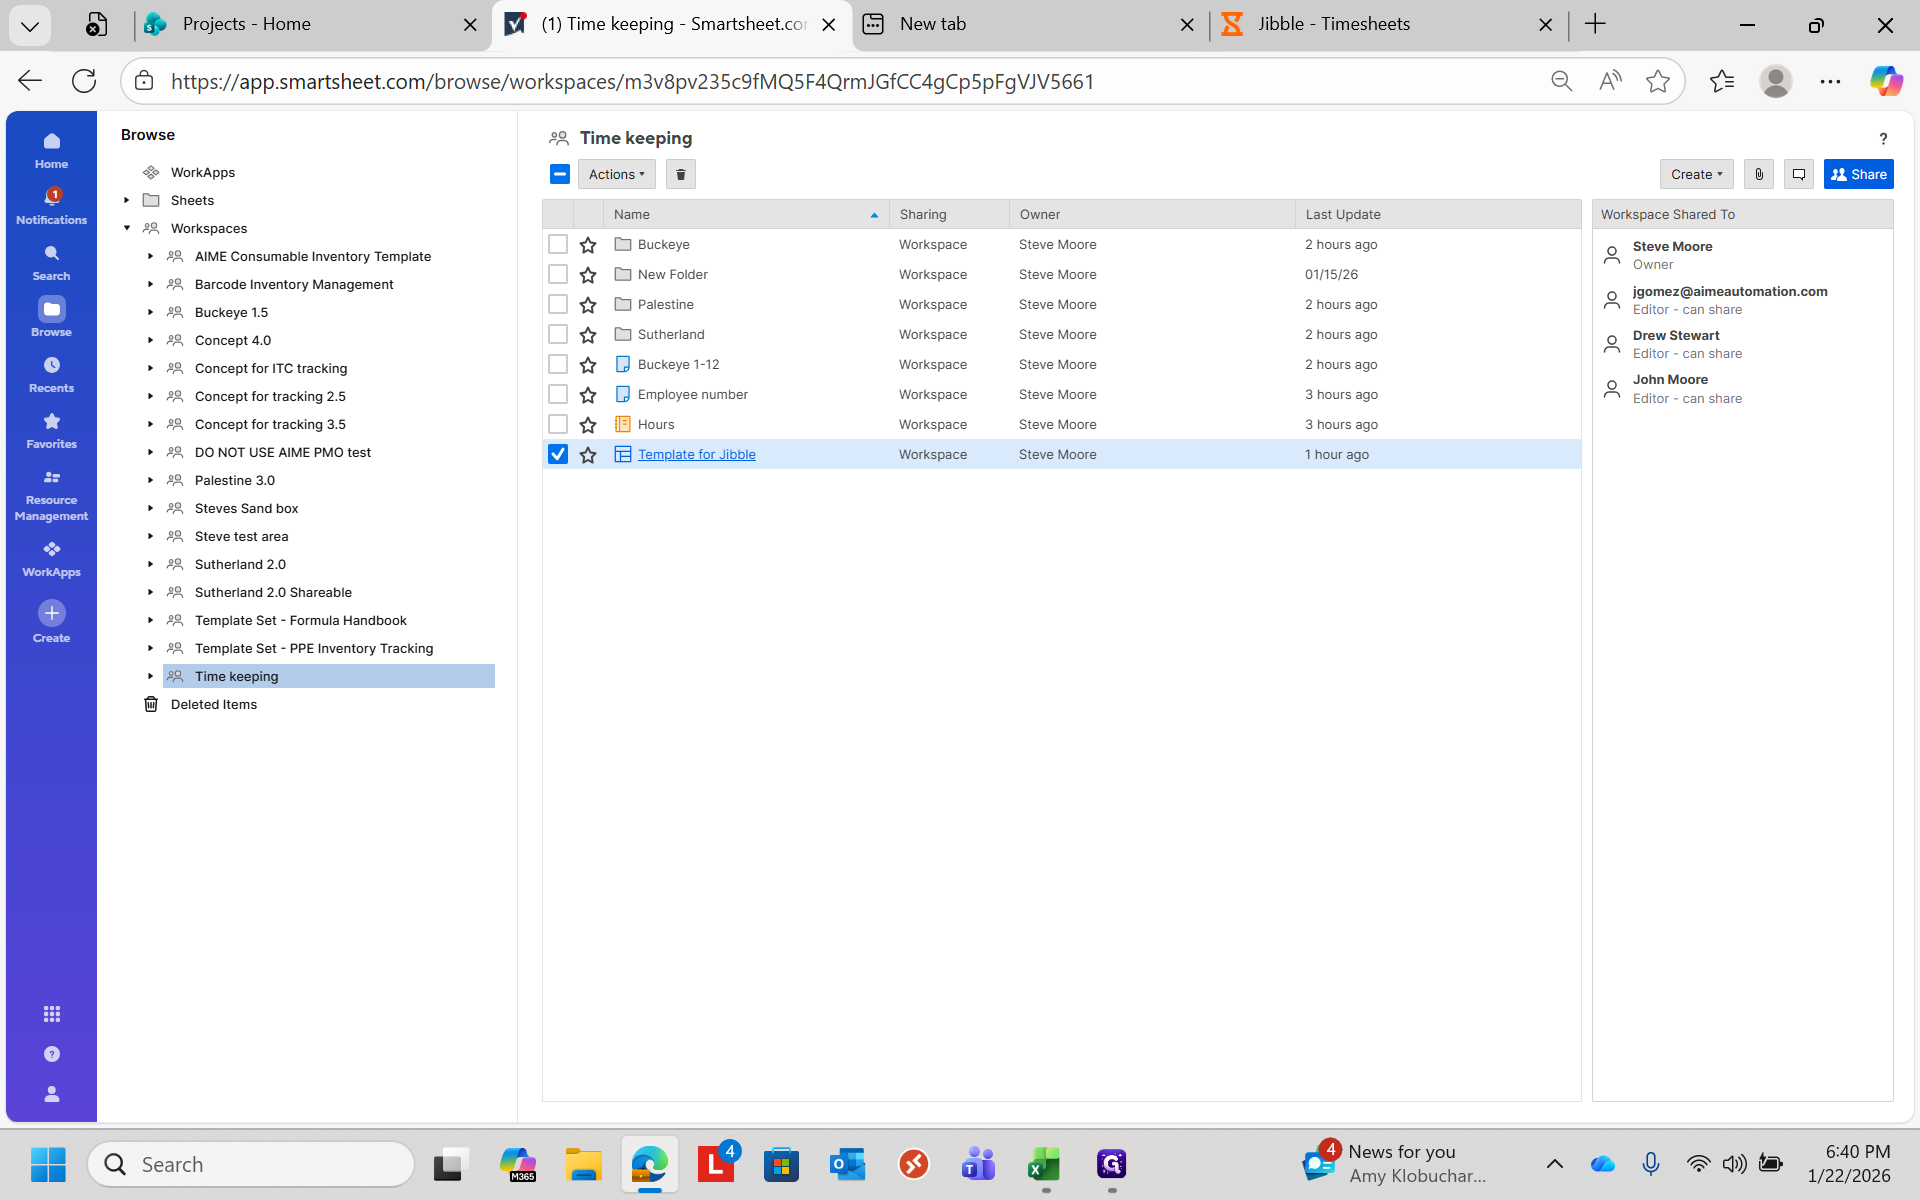Screen dimensions: 1920x1200
Task: Click the blue Share button
Action: click(x=1858, y=174)
